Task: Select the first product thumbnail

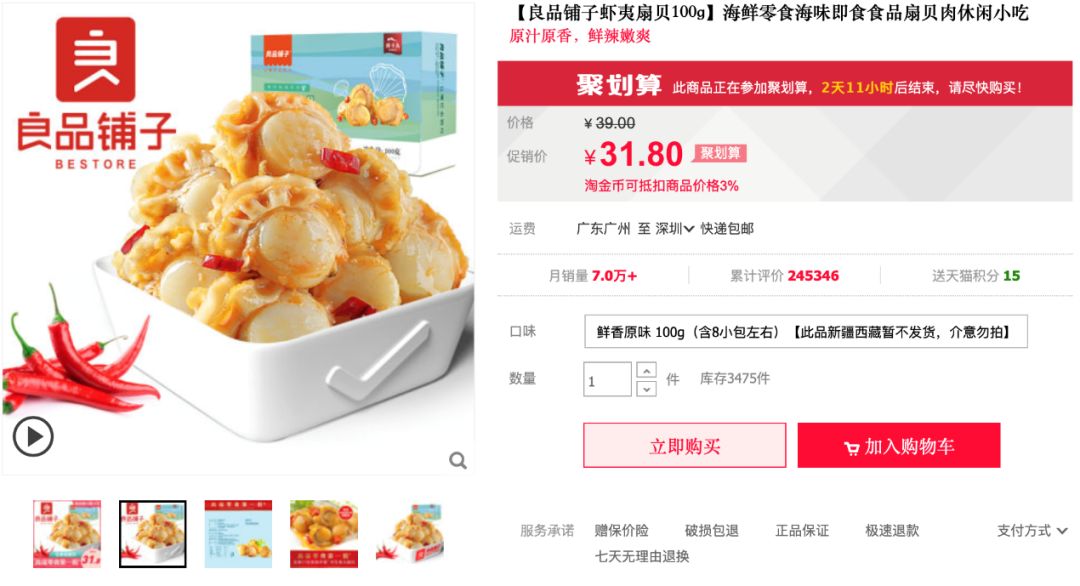Action: tap(67, 534)
